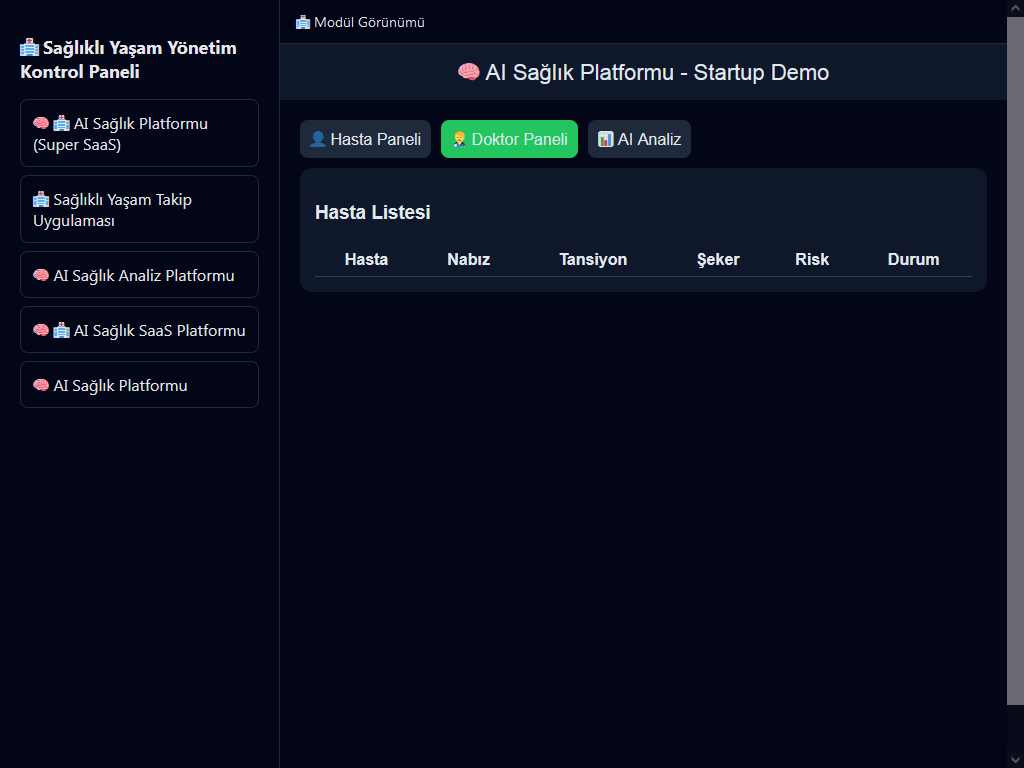The image size is (1024, 768).
Task: Open last sidebar item AI Sağlık Platformu
Action: click(139, 385)
